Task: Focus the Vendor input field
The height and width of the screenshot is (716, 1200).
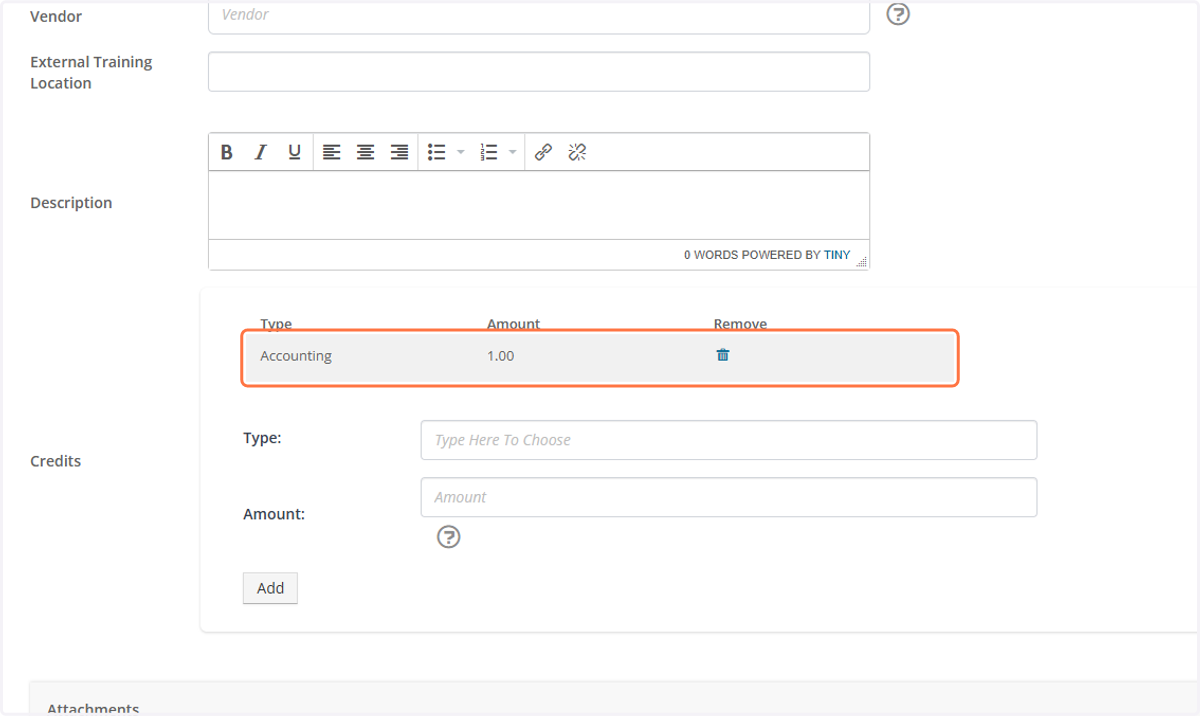Action: [x=539, y=16]
